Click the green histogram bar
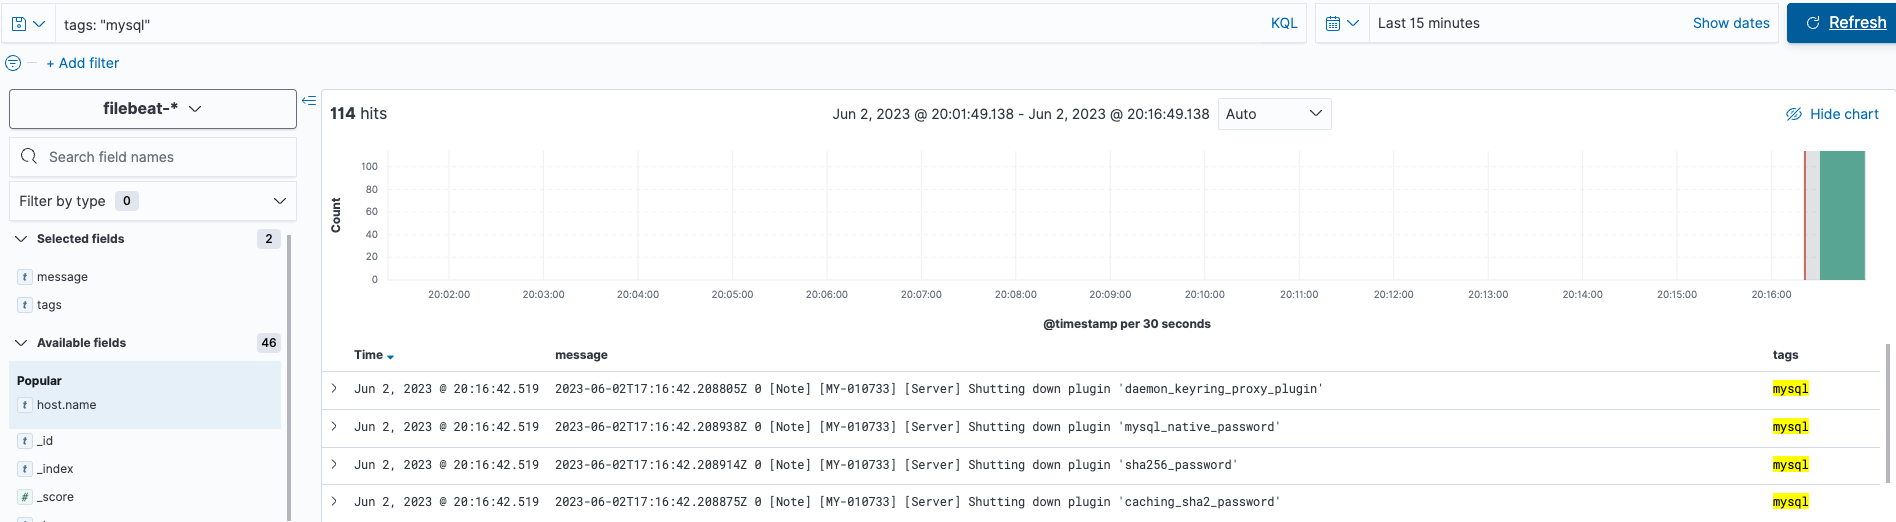The width and height of the screenshot is (1896, 522). pyautogui.click(x=1842, y=215)
